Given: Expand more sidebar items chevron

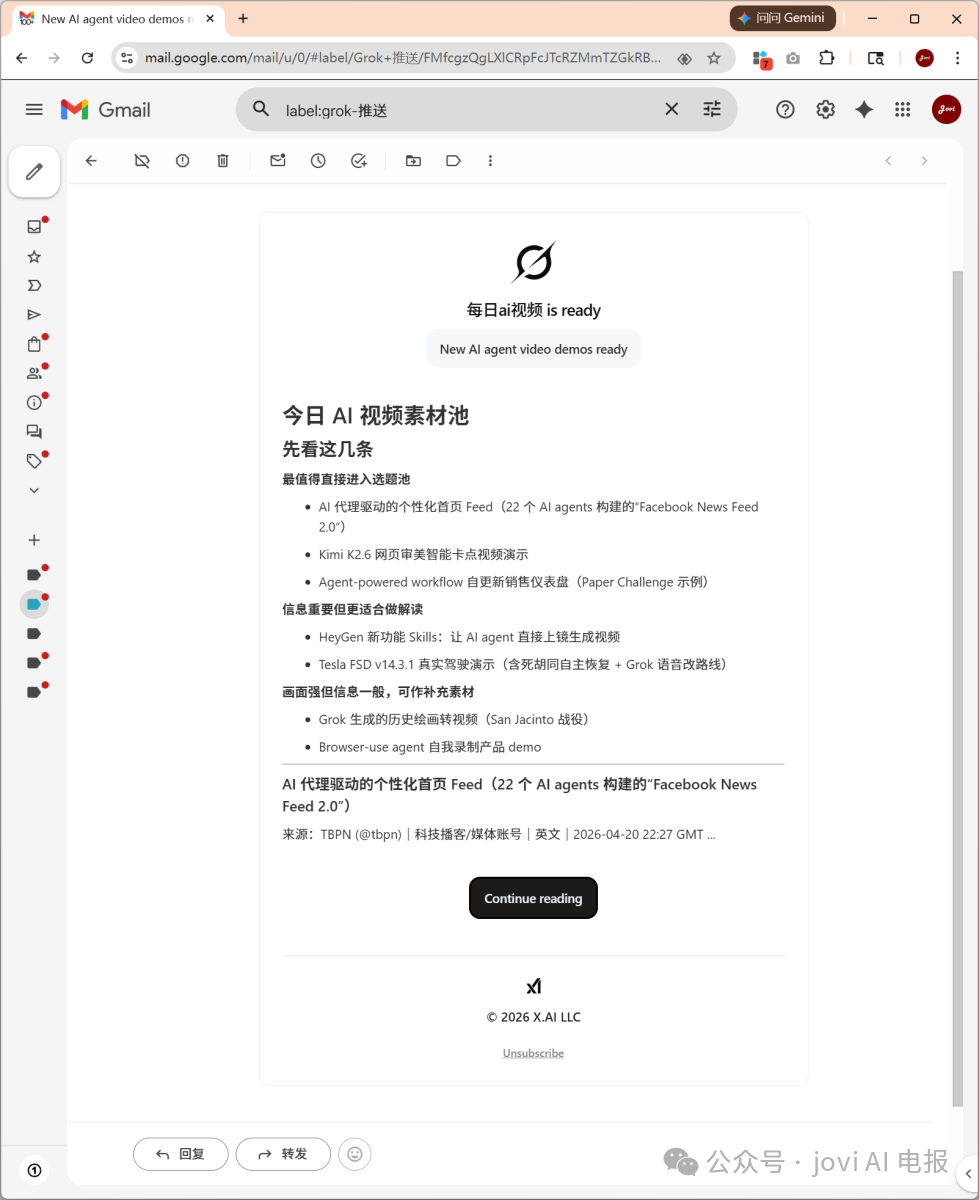Looking at the screenshot, I should (x=34, y=491).
